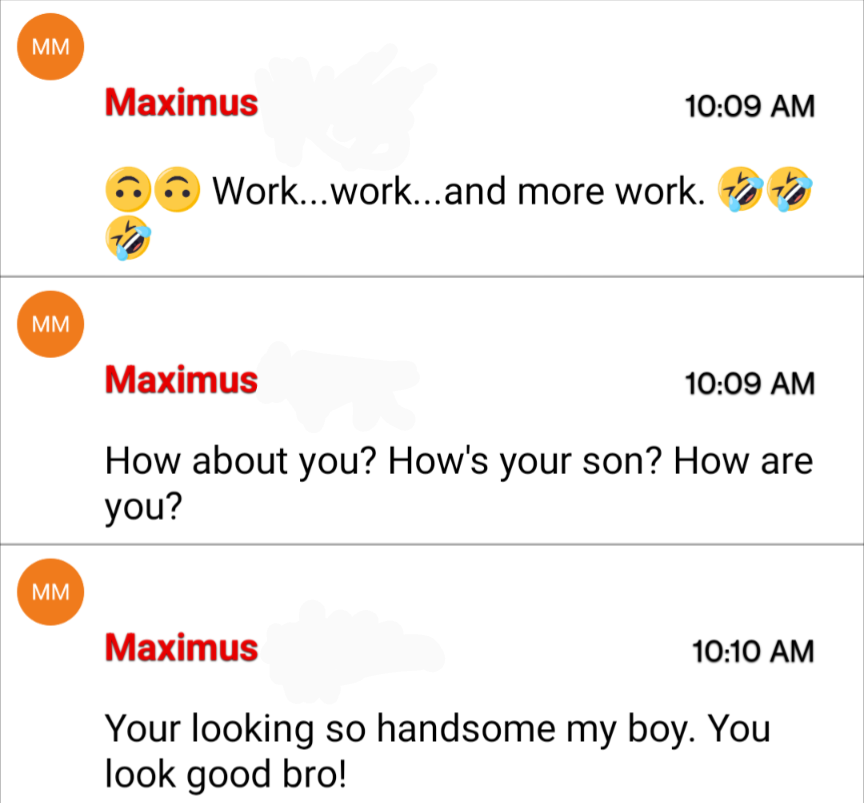
Task: Tap the last laughing emoji on the first line
Action: click(x=790, y=190)
